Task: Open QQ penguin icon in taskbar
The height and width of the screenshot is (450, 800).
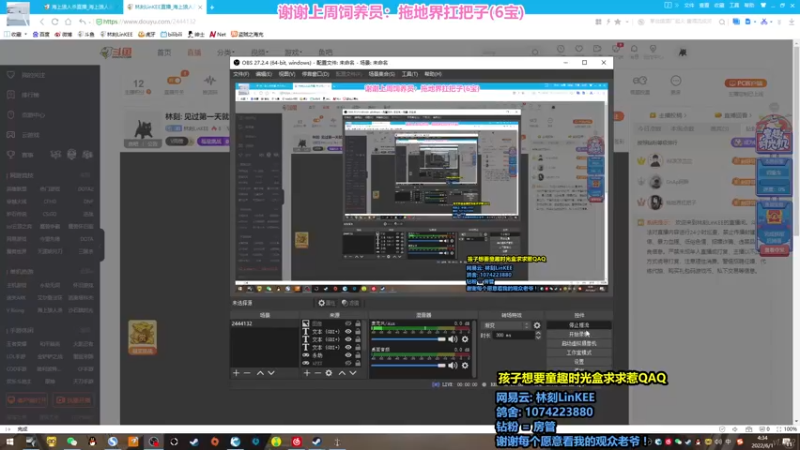Action: point(92,442)
